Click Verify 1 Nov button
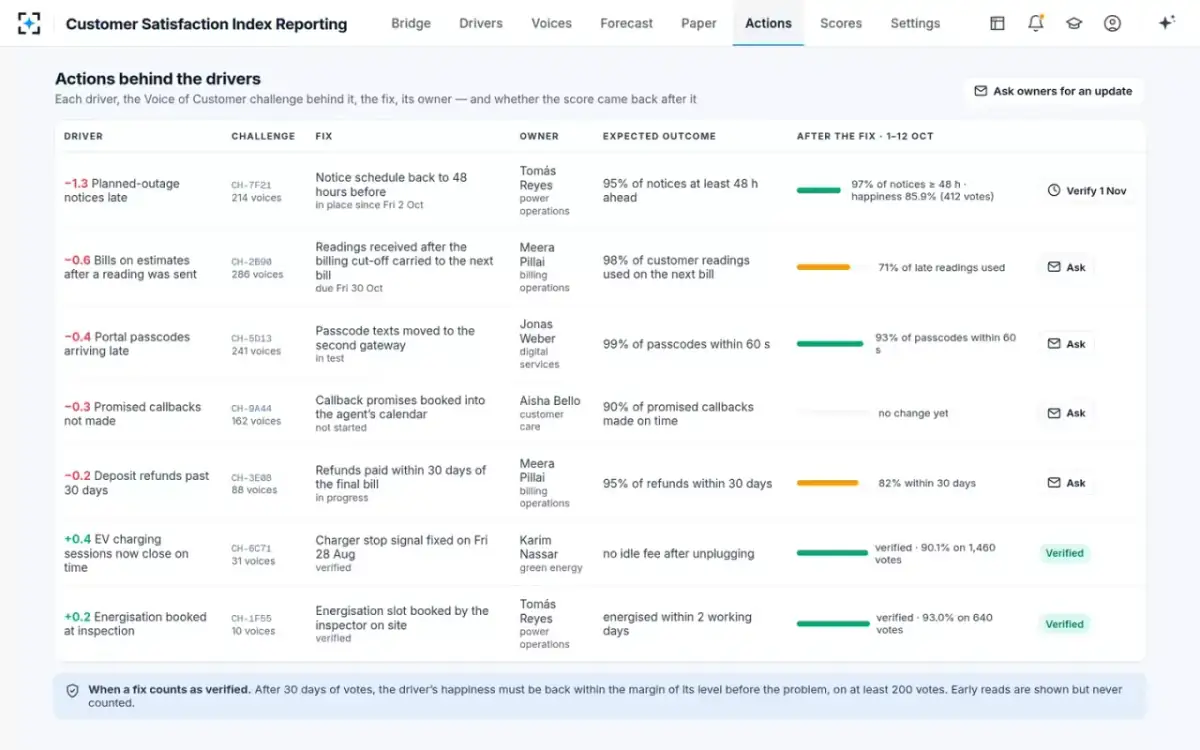The height and width of the screenshot is (750, 1200). (1086, 190)
